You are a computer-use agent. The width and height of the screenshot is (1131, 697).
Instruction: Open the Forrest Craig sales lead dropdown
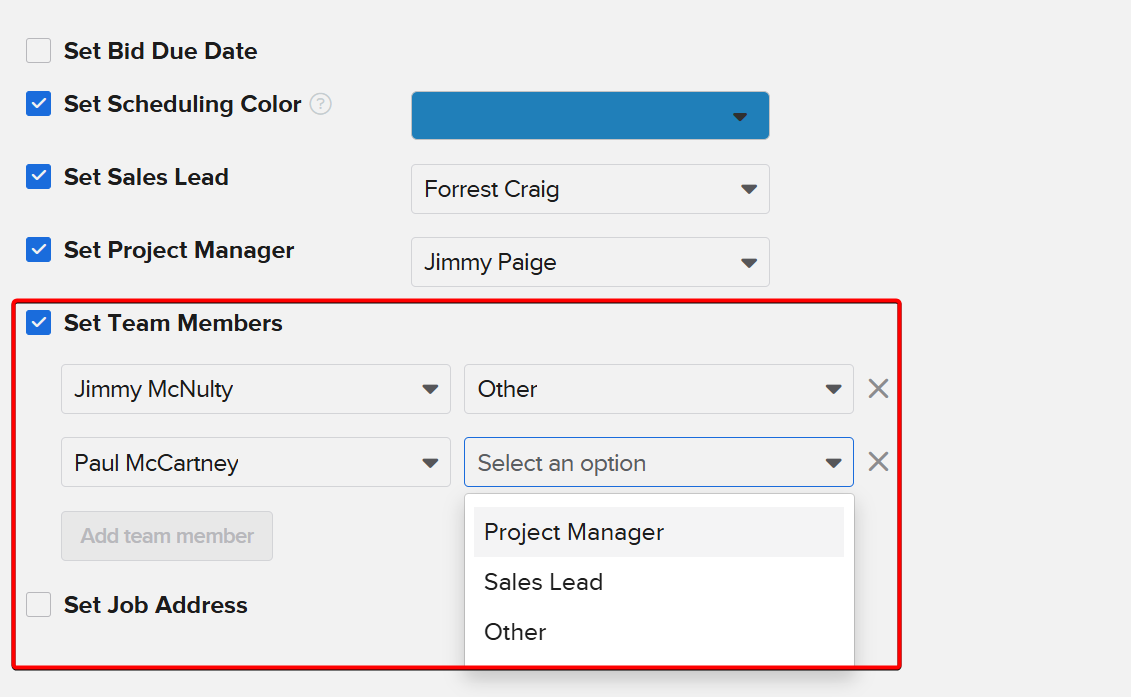point(590,189)
